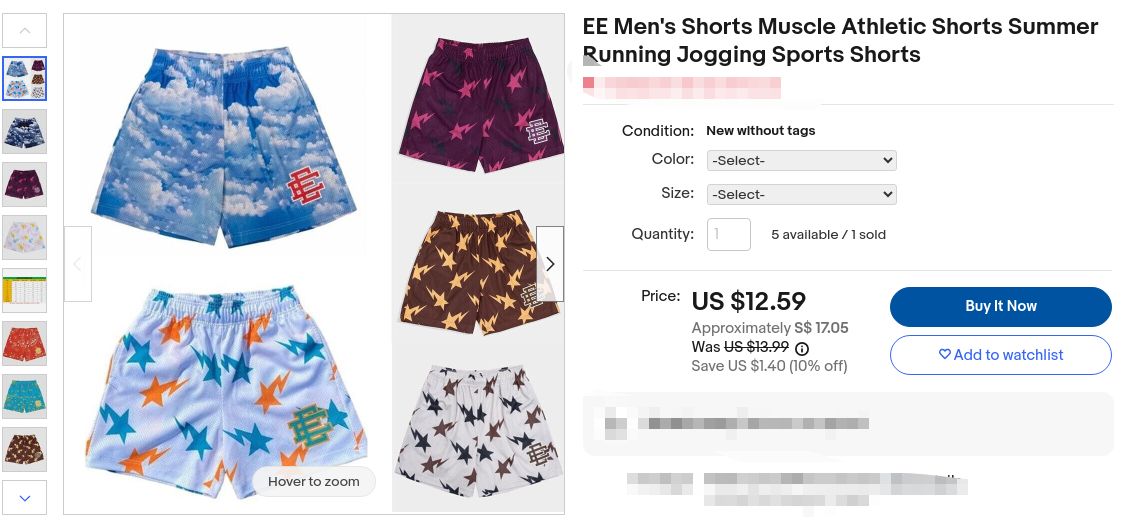Select the maroon star shorts thumbnail
This screenshot has width=1132, height=523.
click(25, 184)
